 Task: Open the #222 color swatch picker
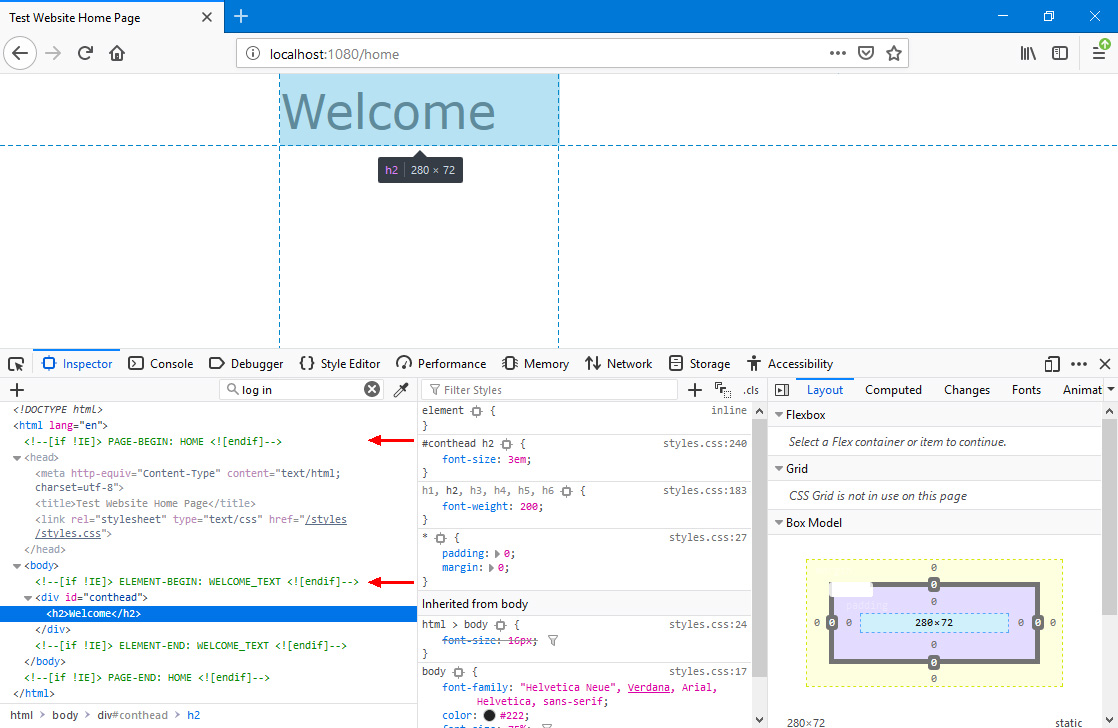point(489,715)
